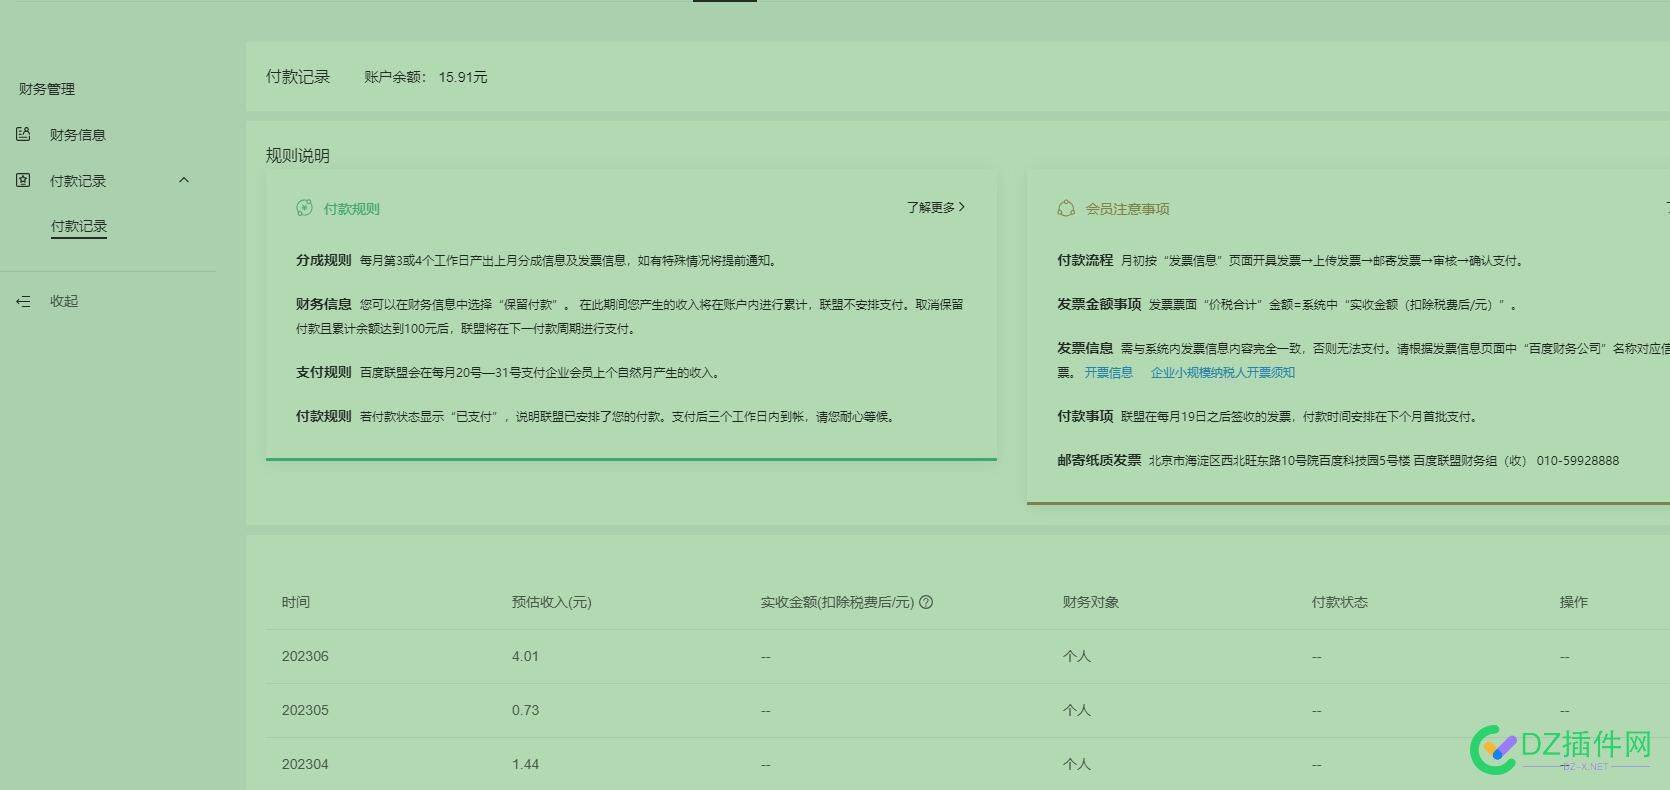The height and width of the screenshot is (790, 1670).
Task: Click the 付款状态 column header
Action: (x=1340, y=602)
